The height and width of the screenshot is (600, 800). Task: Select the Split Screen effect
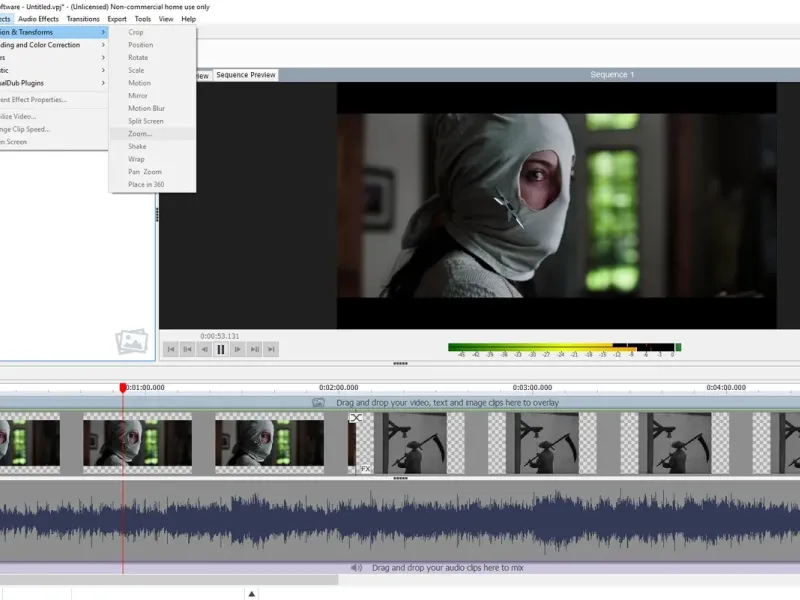[153, 121]
